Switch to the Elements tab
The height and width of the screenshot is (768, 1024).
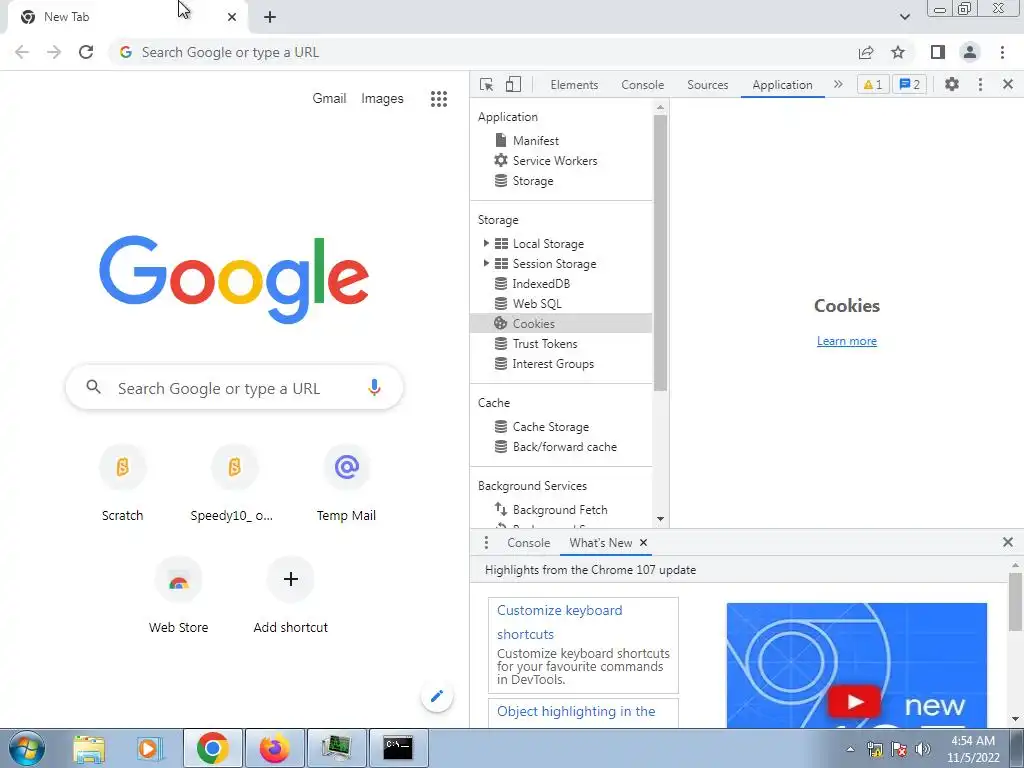574,85
